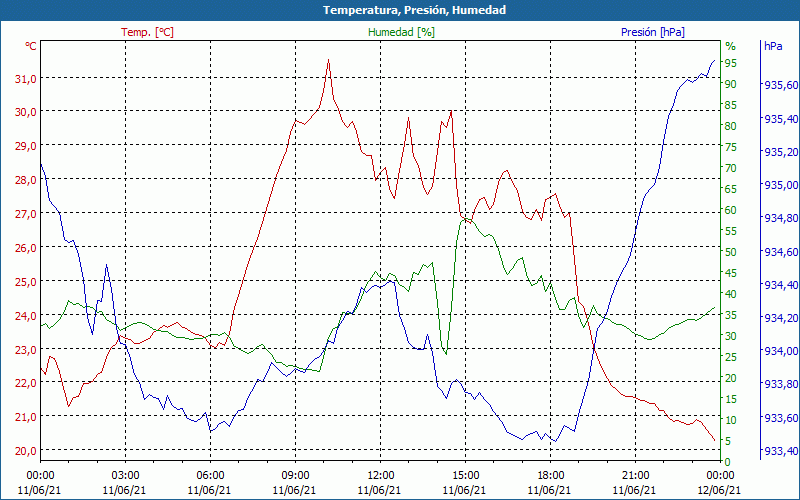800x500 pixels.
Task: Click the 25 humidity axis value
Action: click(731, 357)
